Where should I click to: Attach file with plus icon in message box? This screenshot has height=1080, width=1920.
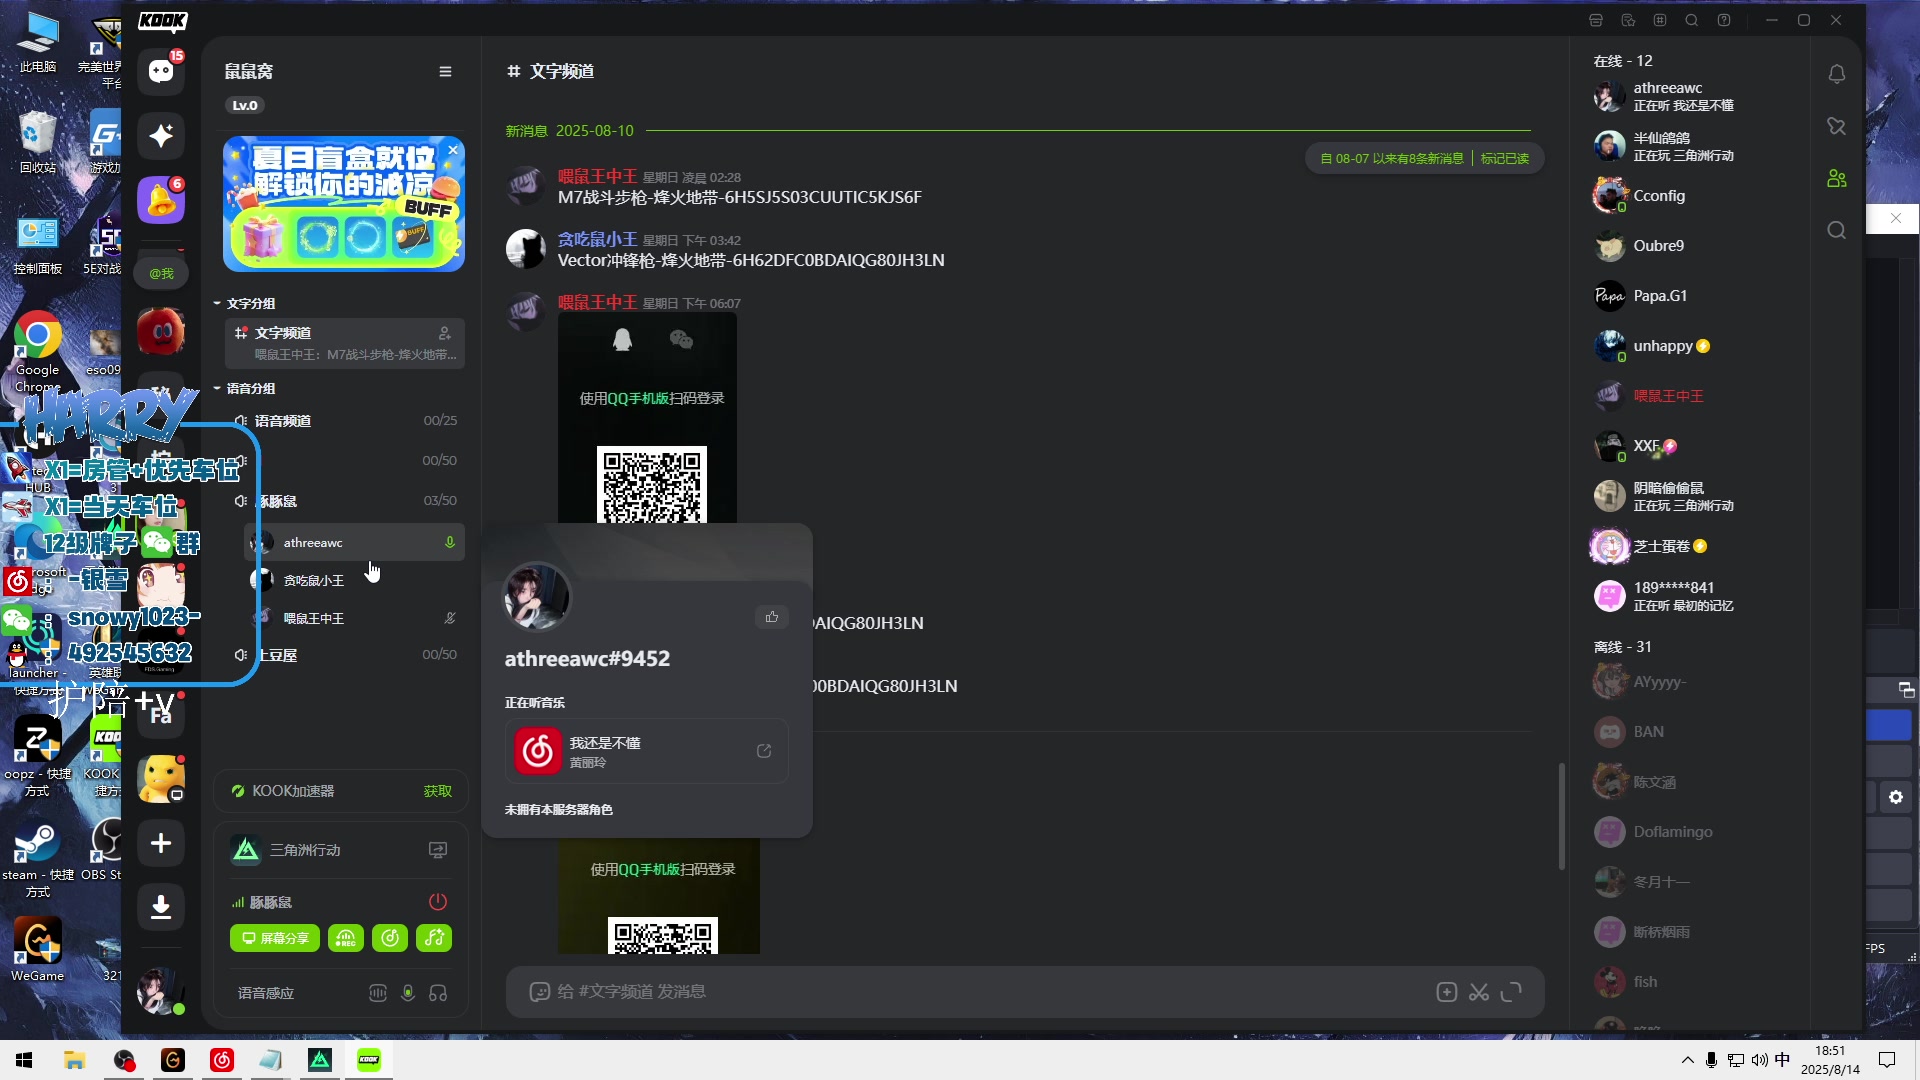tap(1446, 992)
